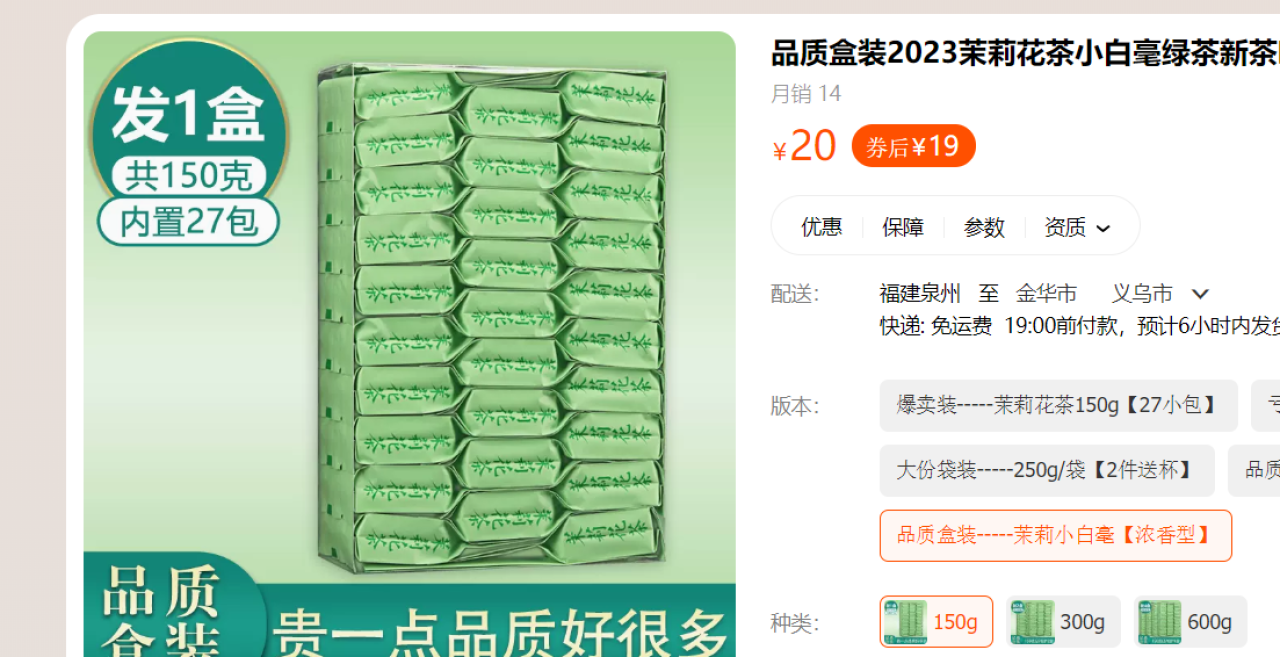Expand the delivery destination chevron next to 义乌市
Viewport: 1280px width, 657px height.
[1201, 294]
